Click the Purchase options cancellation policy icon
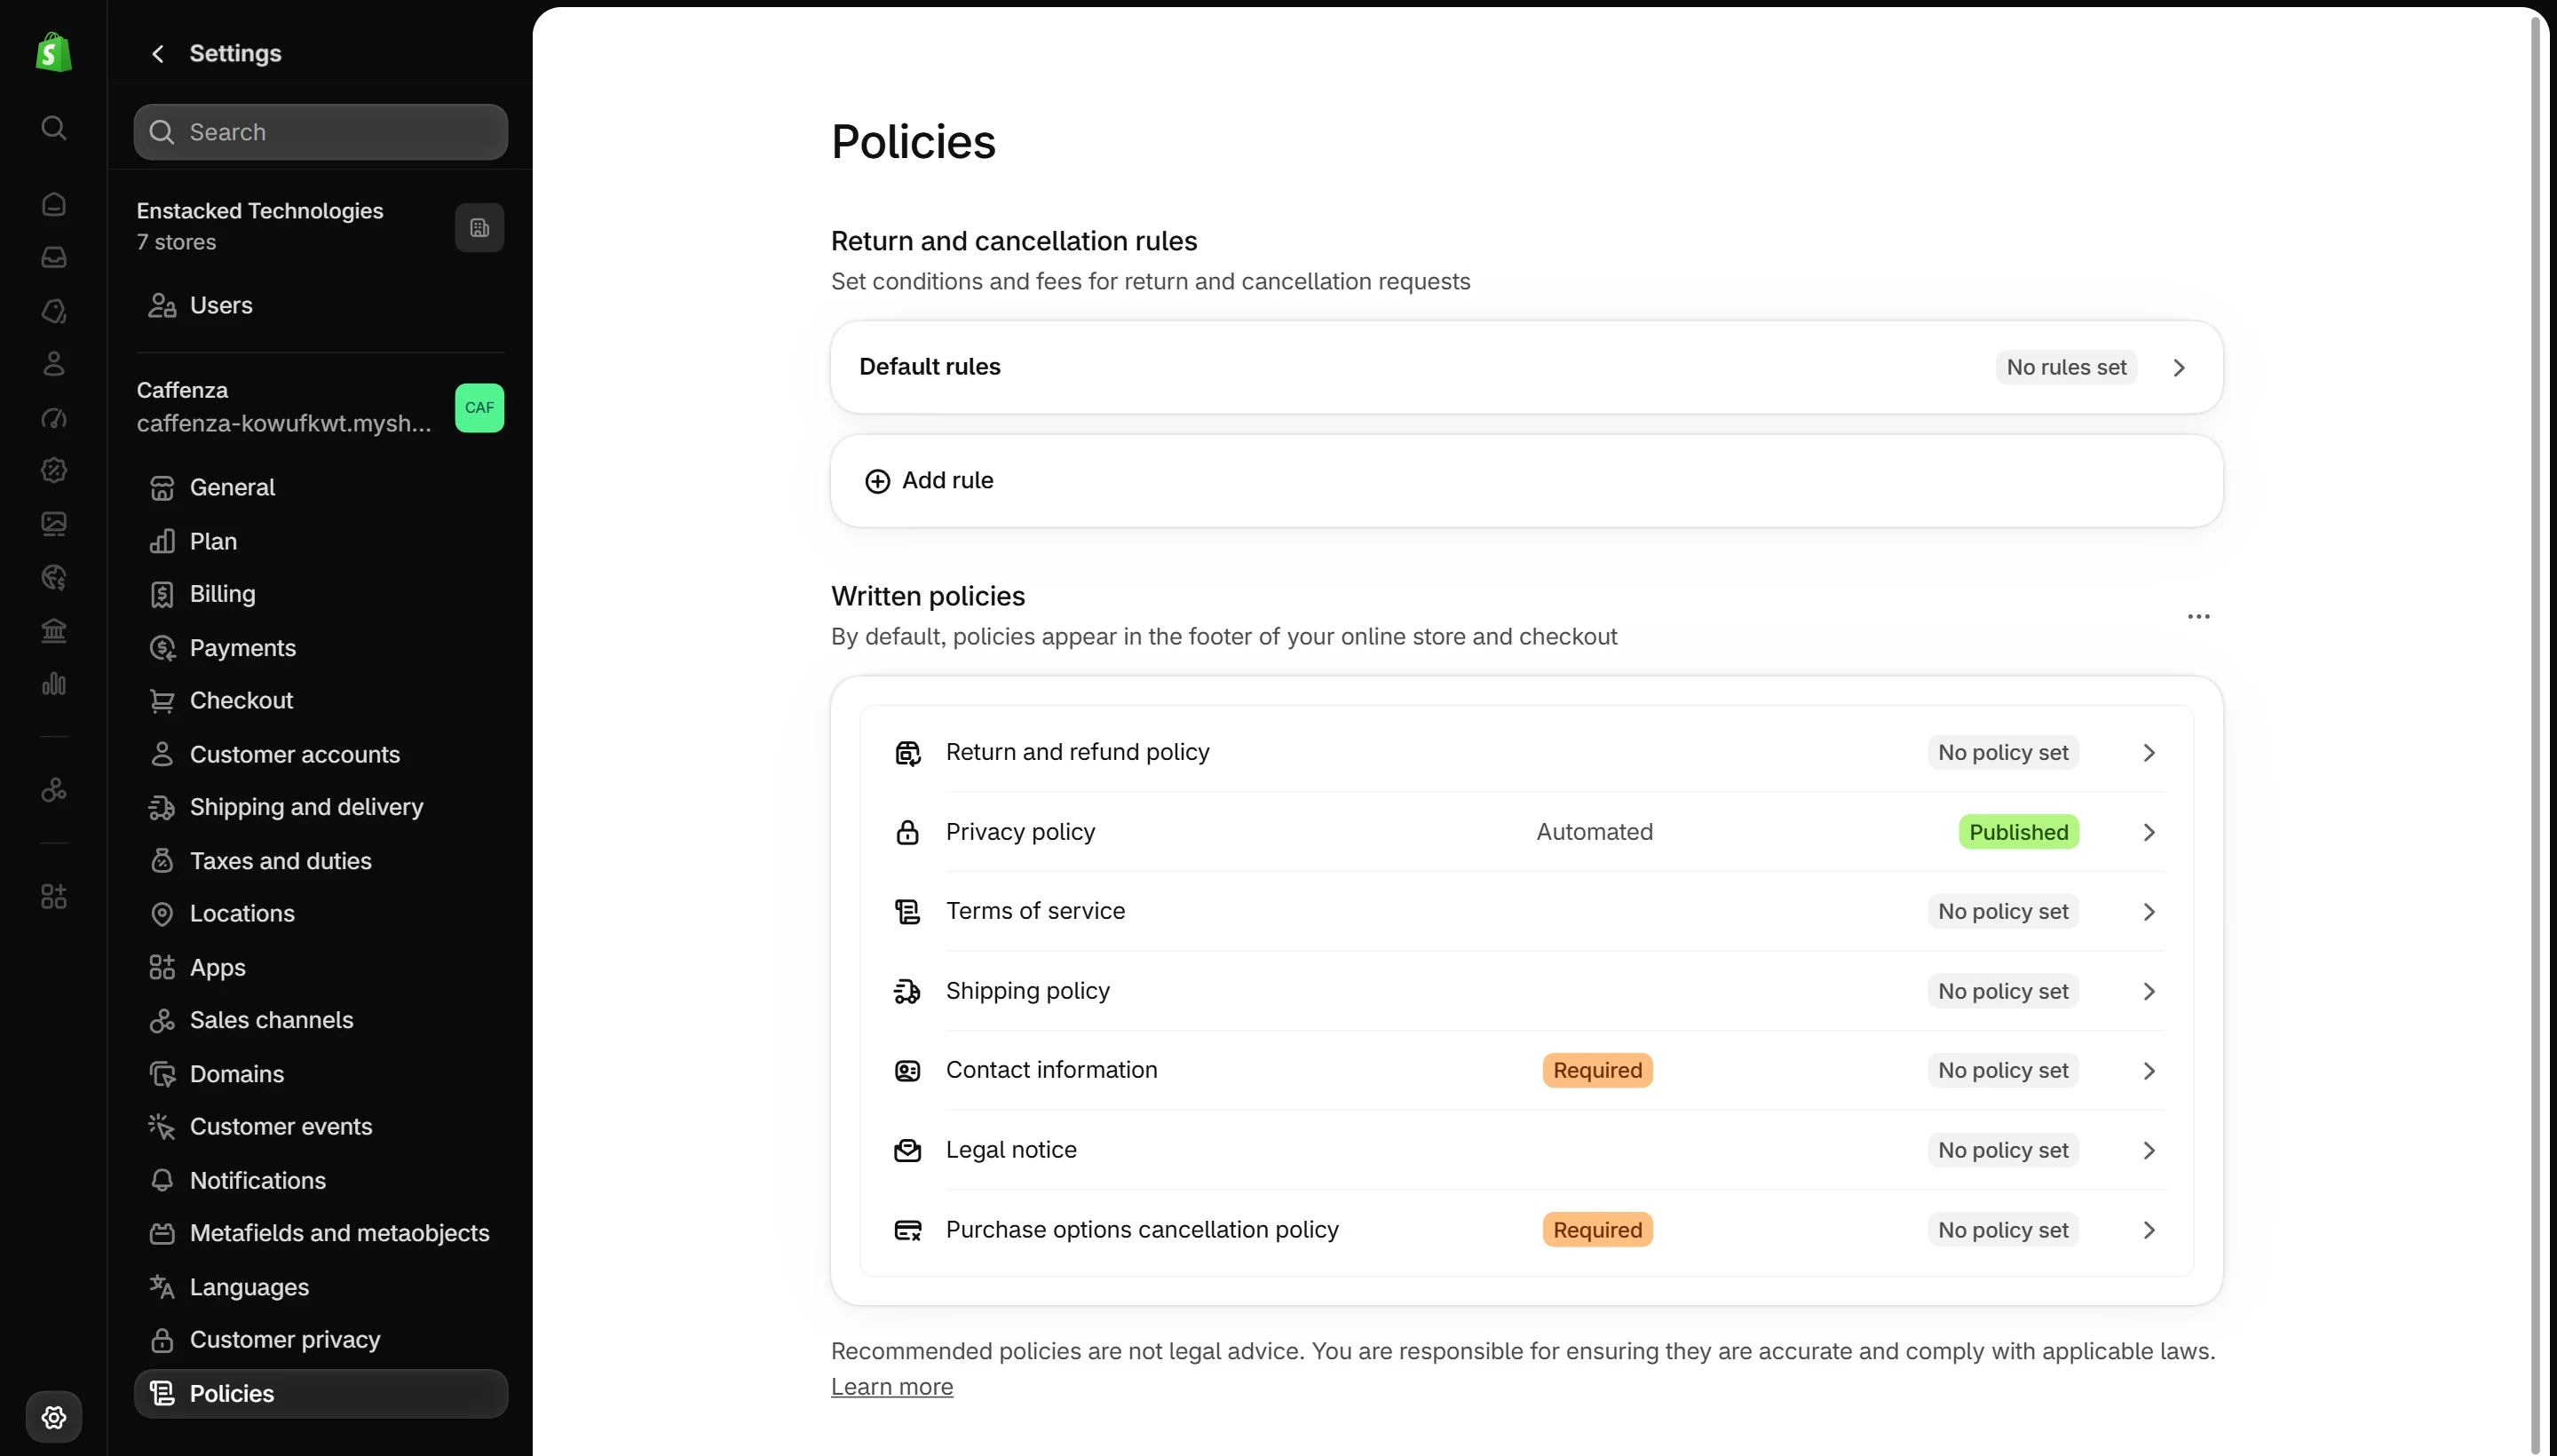The height and width of the screenshot is (1456, 2557). pos(907,1230)
